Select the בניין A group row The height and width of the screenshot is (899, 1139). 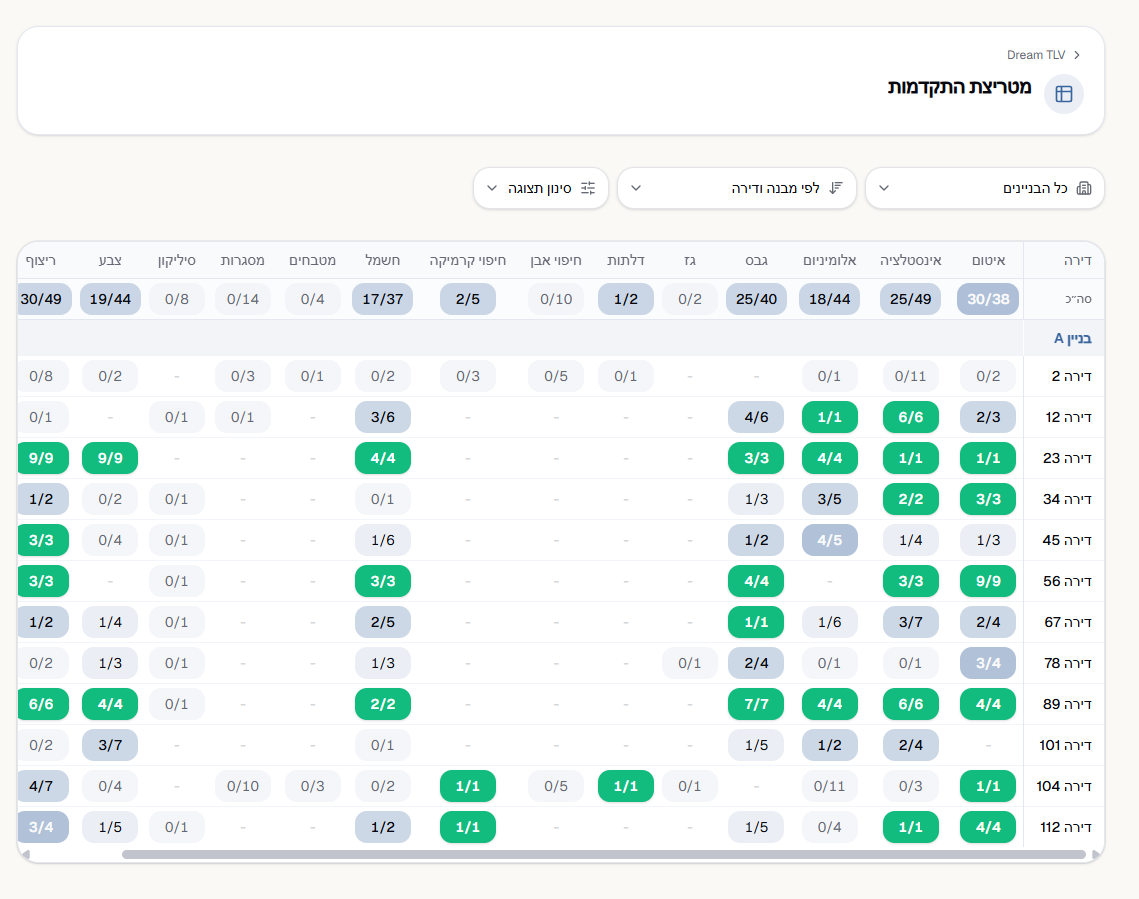(x=561, y=338)
